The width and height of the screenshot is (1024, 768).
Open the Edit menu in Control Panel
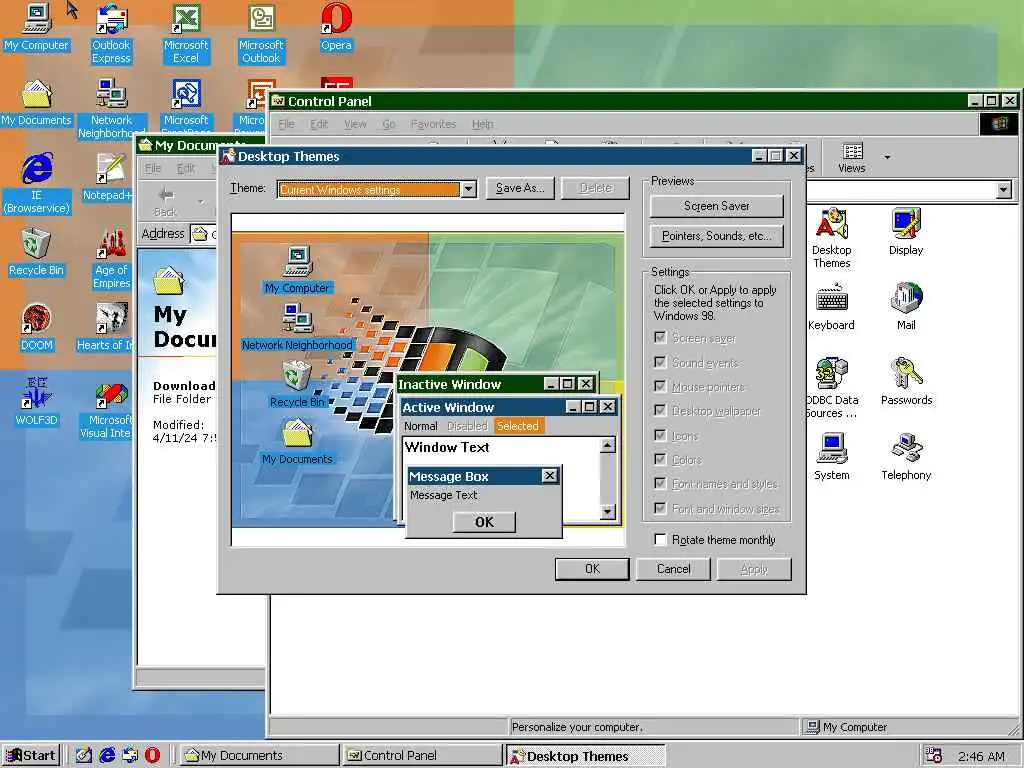pyautogui.click(x=319, y=124)
